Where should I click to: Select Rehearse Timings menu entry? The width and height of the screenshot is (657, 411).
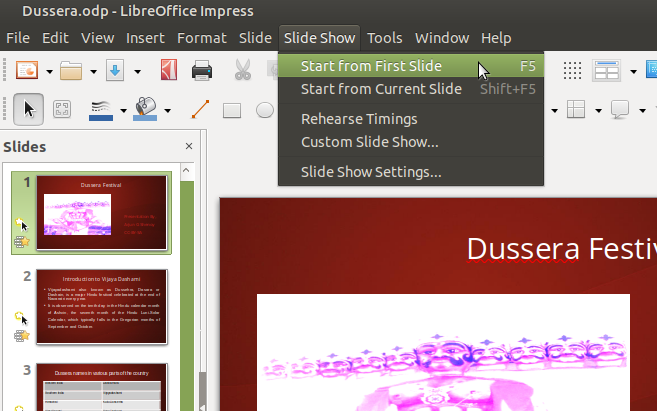click(411, 119)
